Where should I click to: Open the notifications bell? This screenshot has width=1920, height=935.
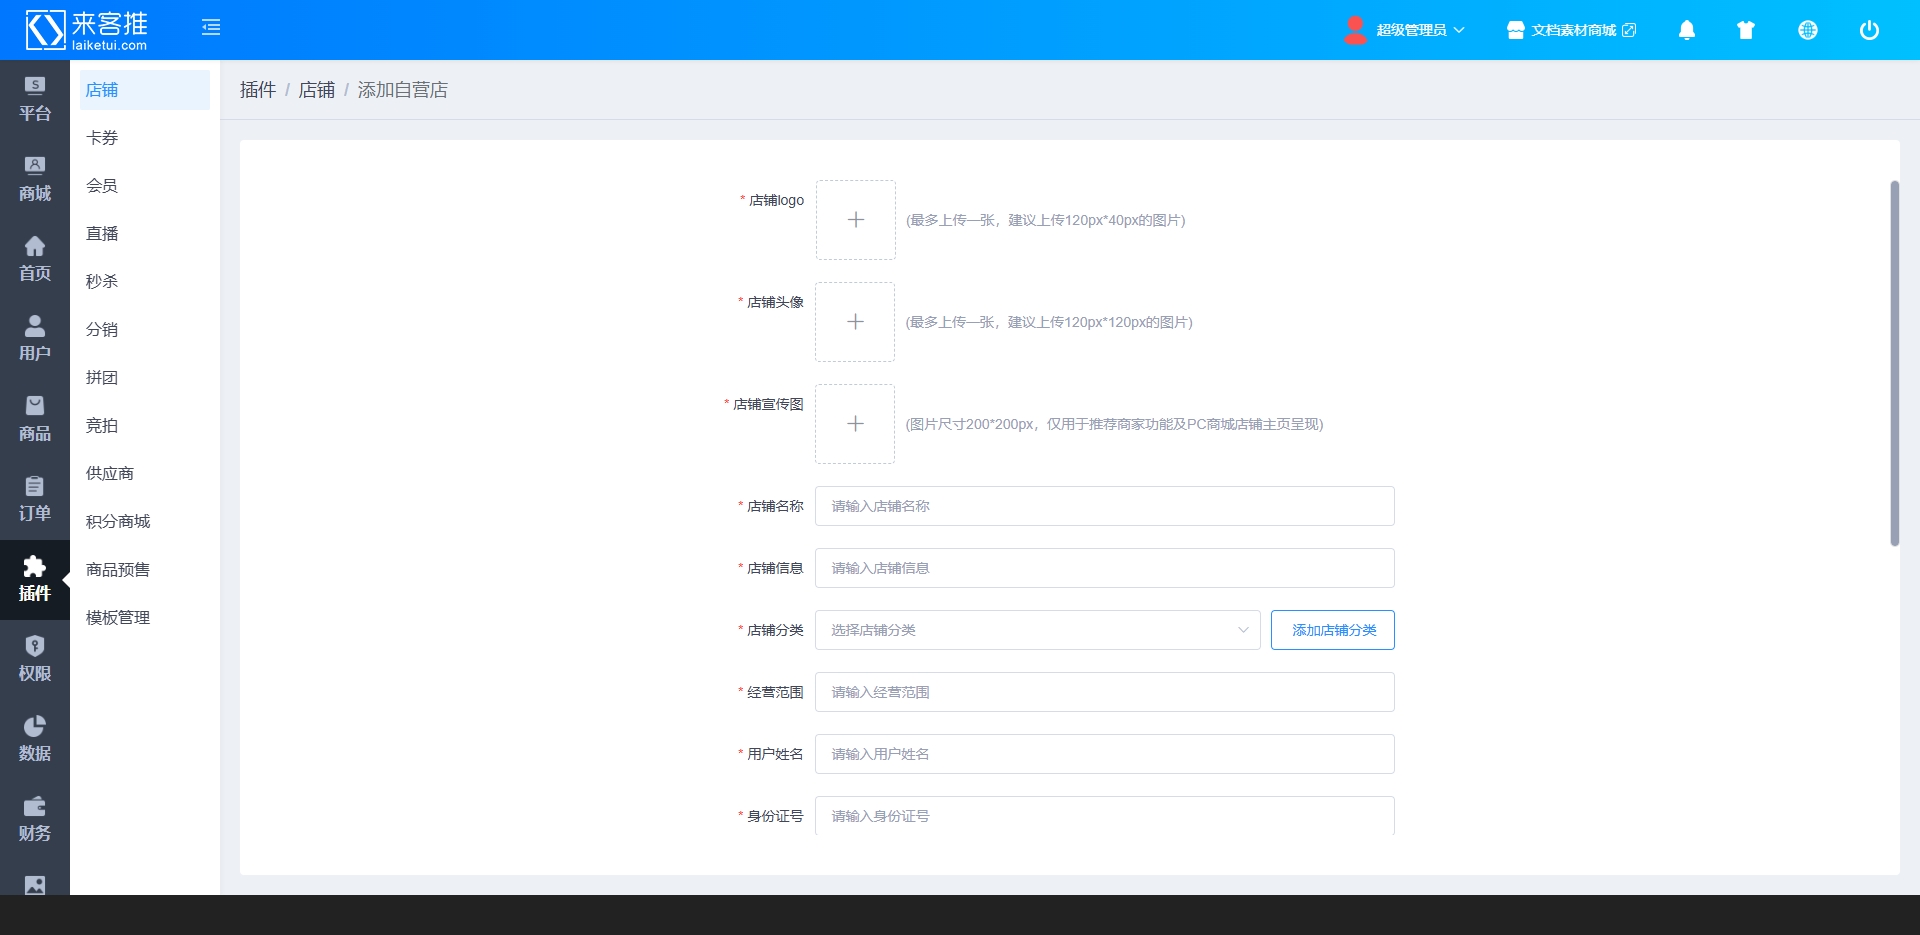click(x=1686, y=30)
